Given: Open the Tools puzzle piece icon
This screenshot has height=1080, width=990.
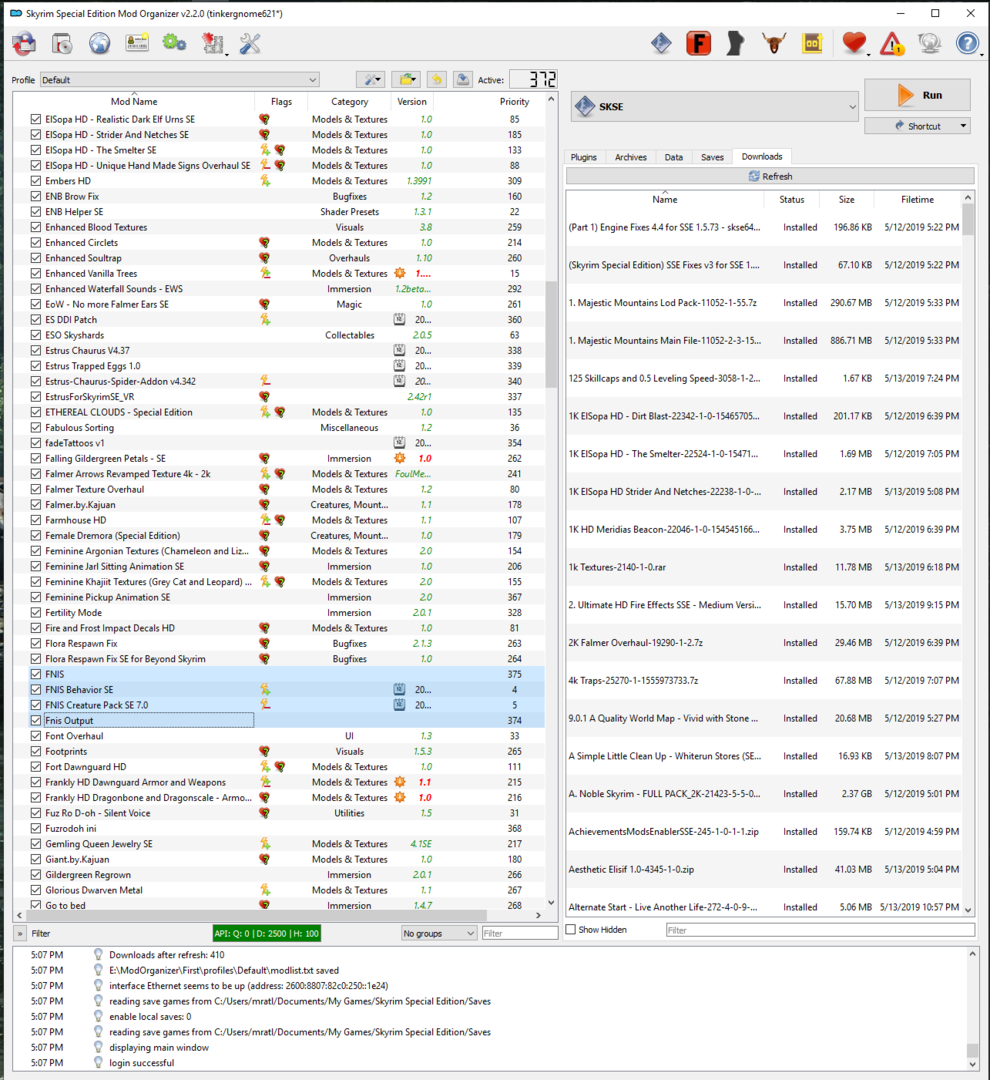Looking at the screenshot, I should coord(213,44).
